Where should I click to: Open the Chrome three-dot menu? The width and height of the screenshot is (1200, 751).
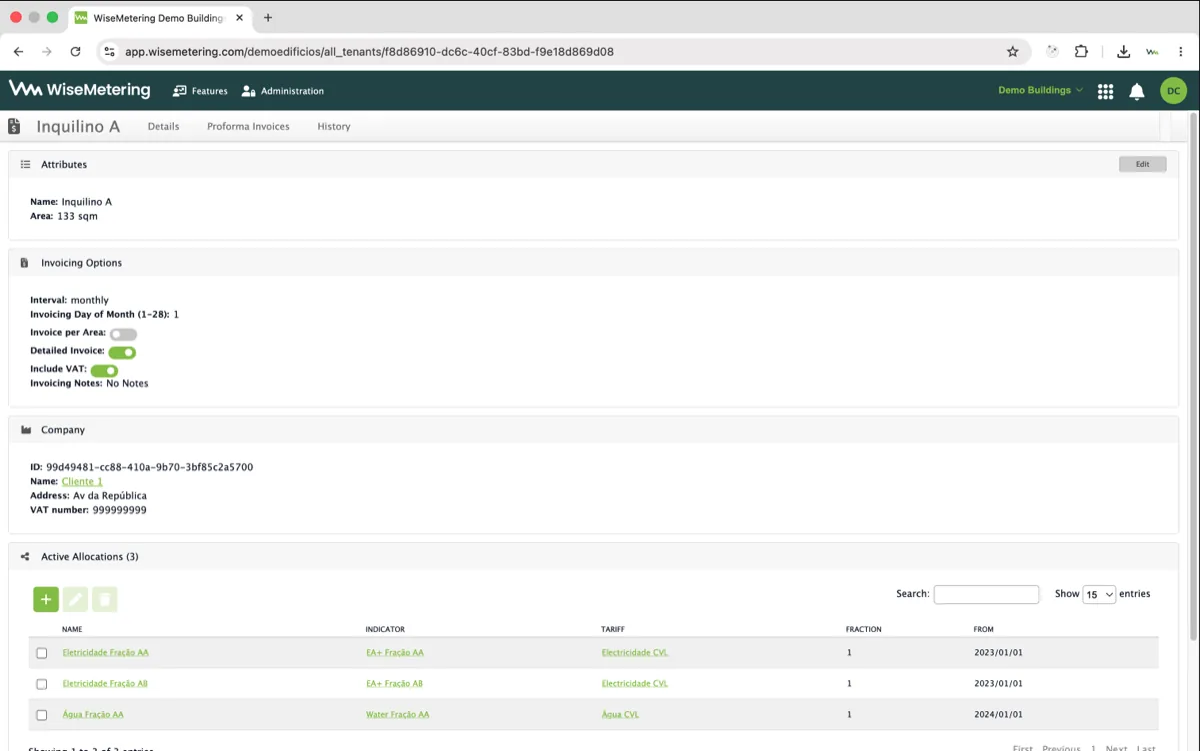pyautogui.click(x=1181, y=52)
